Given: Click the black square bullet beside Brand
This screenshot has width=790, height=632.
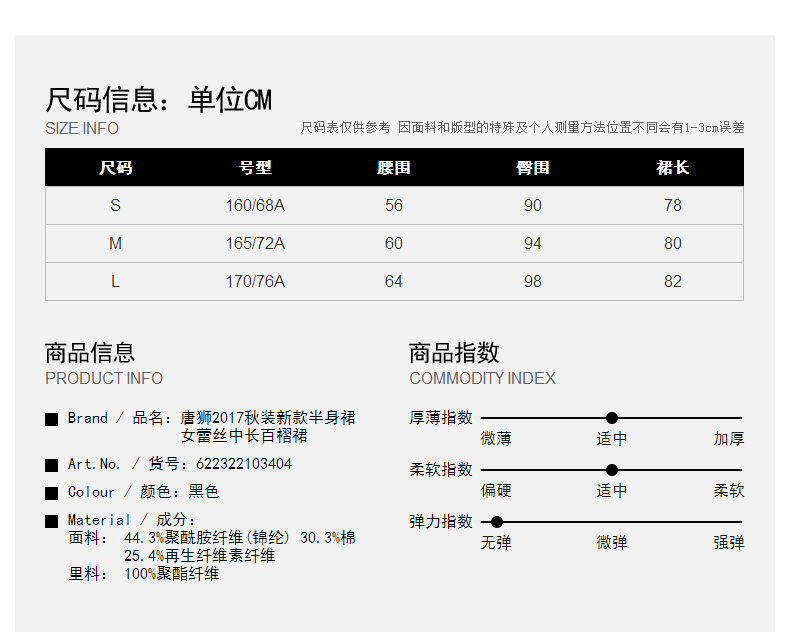Looking at the screenshot, I should [x=51, y=419].
